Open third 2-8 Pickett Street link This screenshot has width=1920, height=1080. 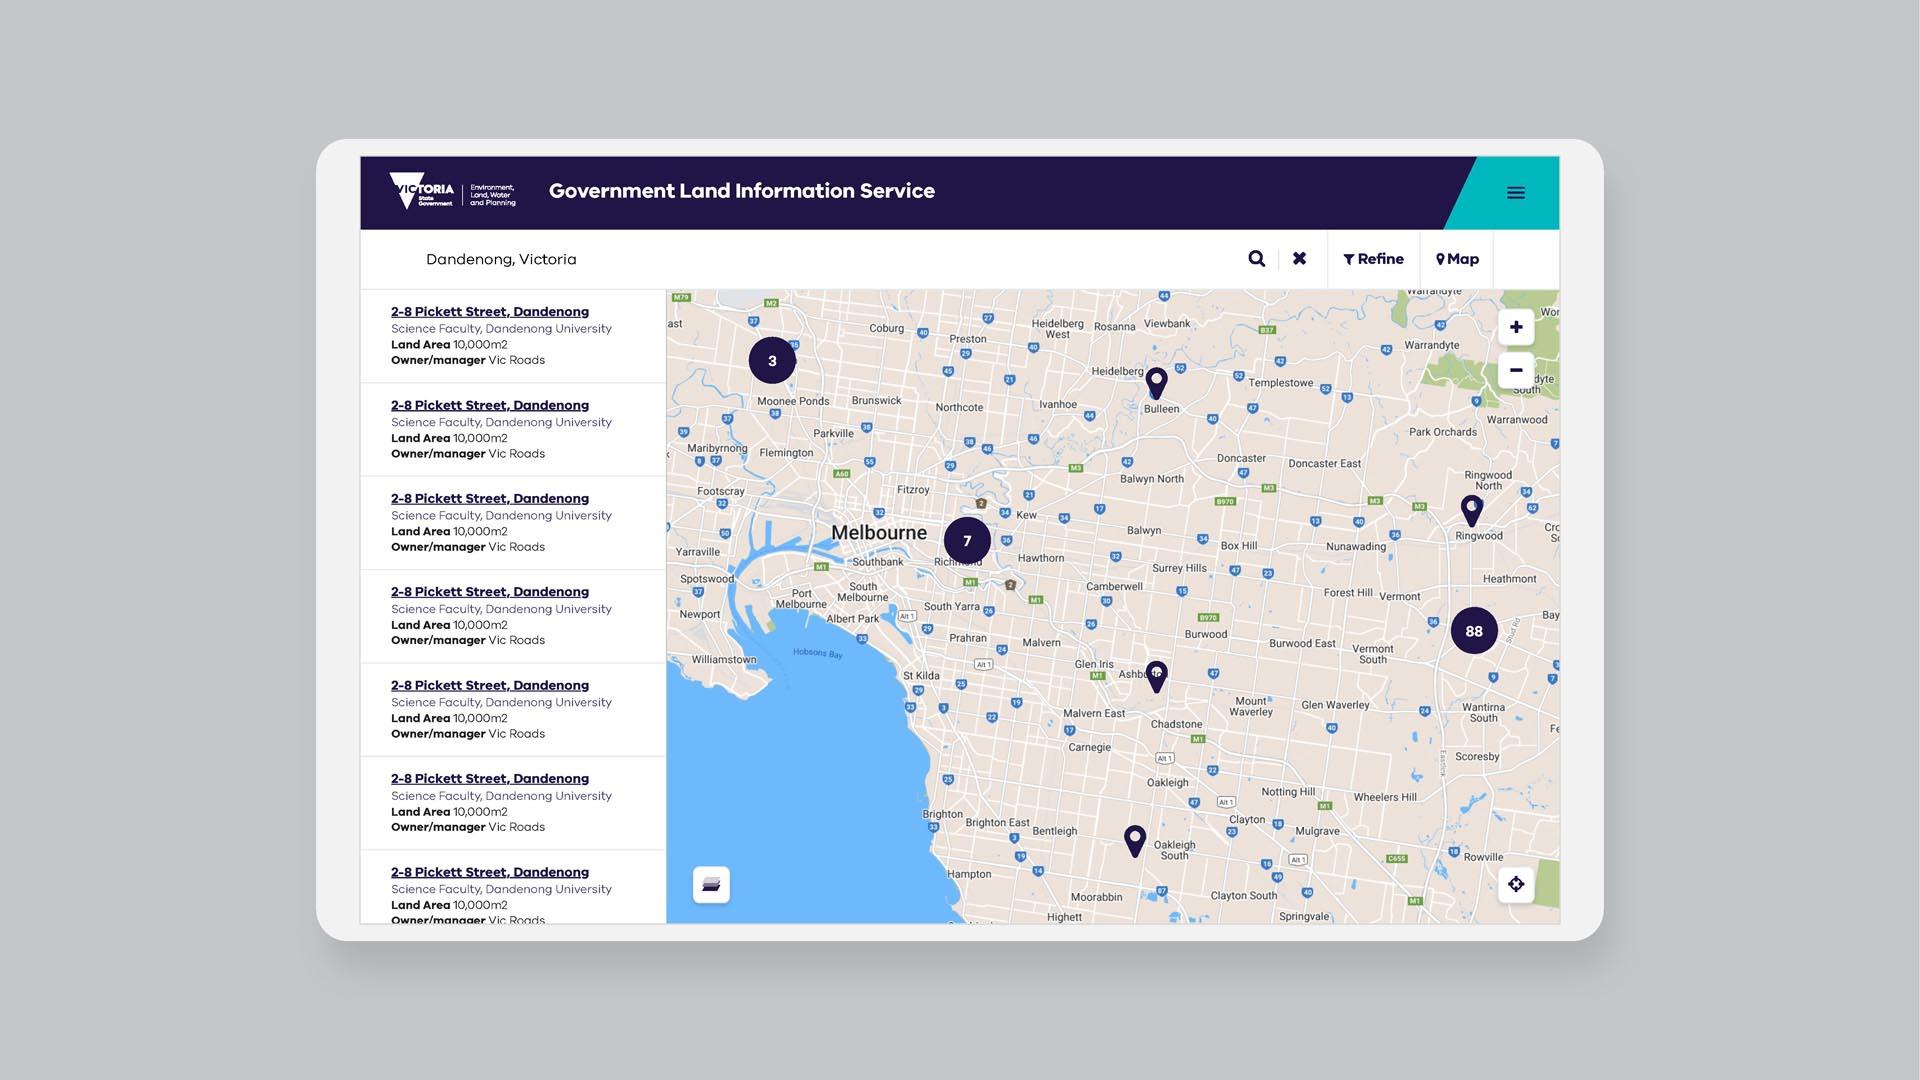489,499
